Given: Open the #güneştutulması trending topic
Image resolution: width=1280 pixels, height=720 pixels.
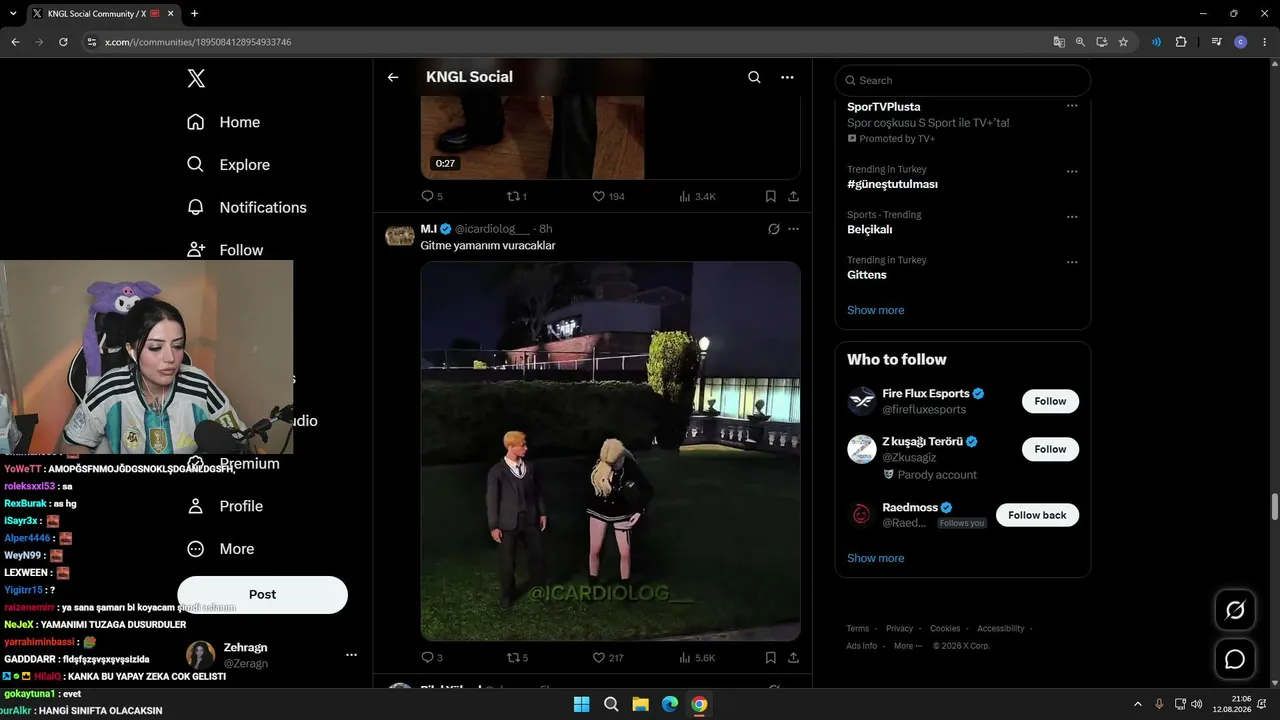Looking at the screenshot, I should click(x=892, y=184).
